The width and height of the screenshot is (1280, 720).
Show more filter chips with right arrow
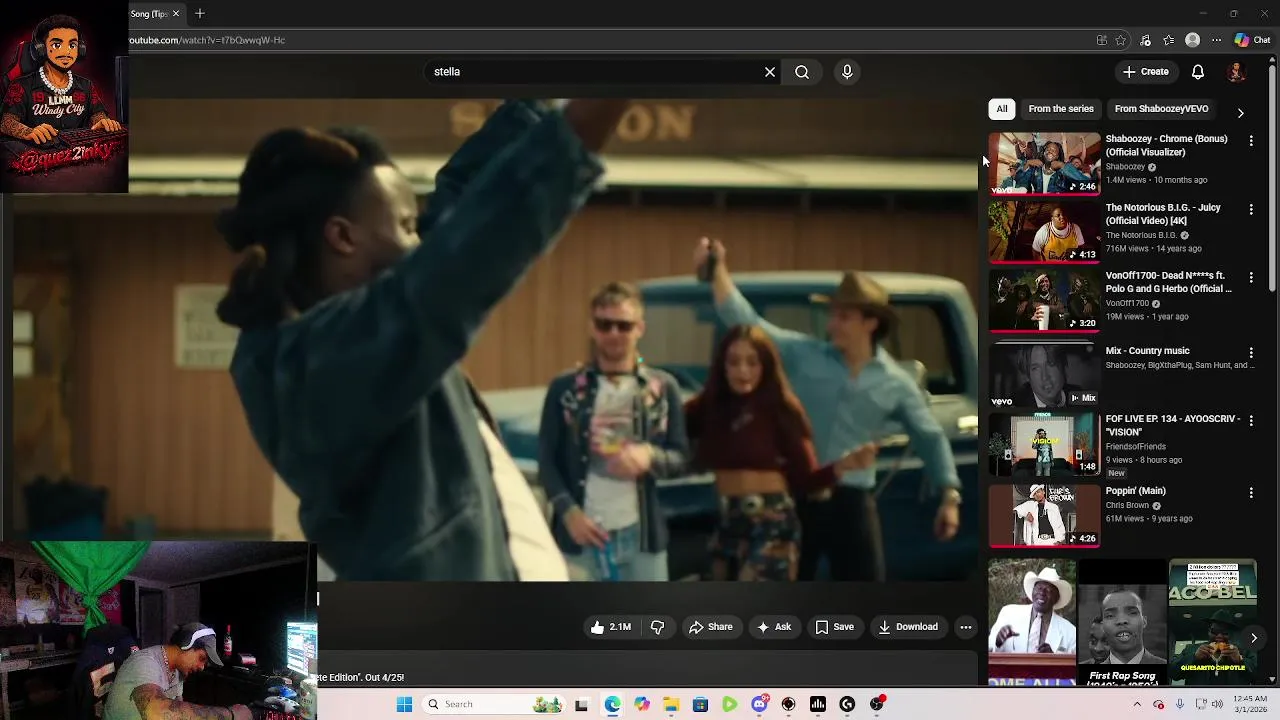1241,113
